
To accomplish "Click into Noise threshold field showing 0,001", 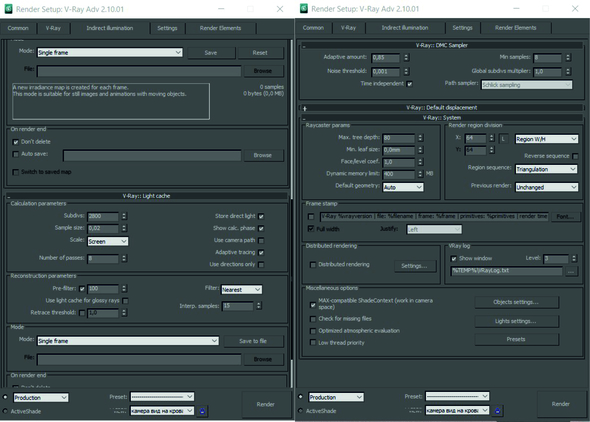I will 385,71.
